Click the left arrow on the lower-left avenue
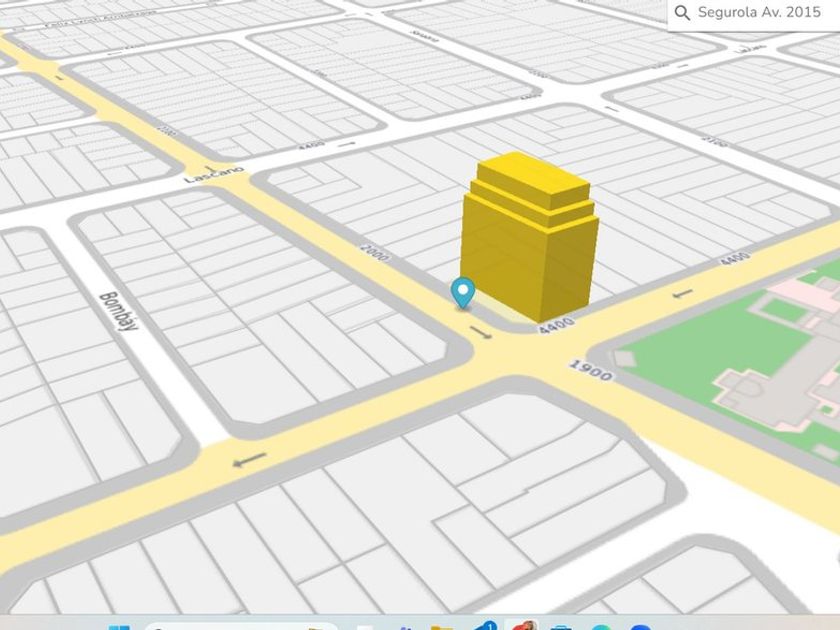Screen dimensions: 840x630 coord(249,459)
